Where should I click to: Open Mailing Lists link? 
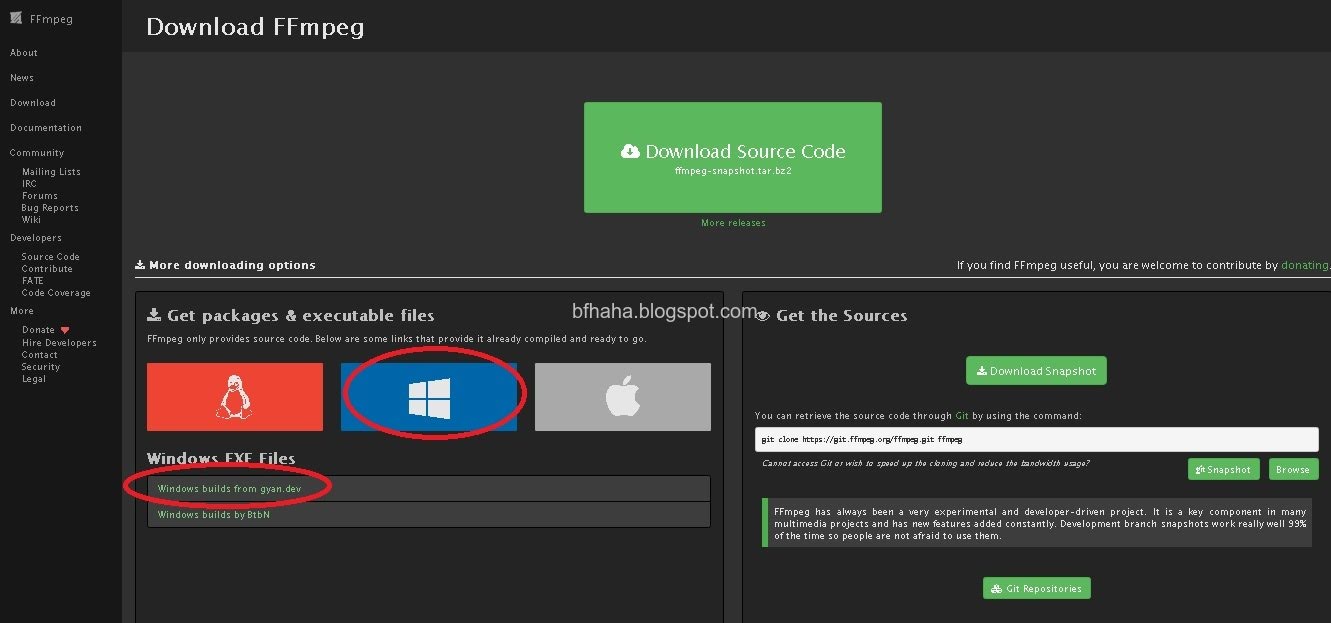51,172
